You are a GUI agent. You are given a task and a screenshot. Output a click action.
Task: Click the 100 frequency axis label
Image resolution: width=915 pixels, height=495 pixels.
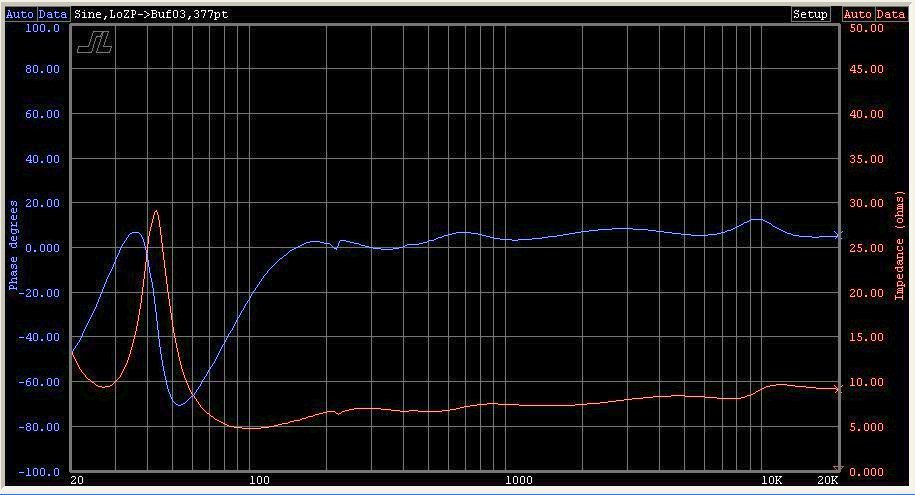[x=260, y=480]
